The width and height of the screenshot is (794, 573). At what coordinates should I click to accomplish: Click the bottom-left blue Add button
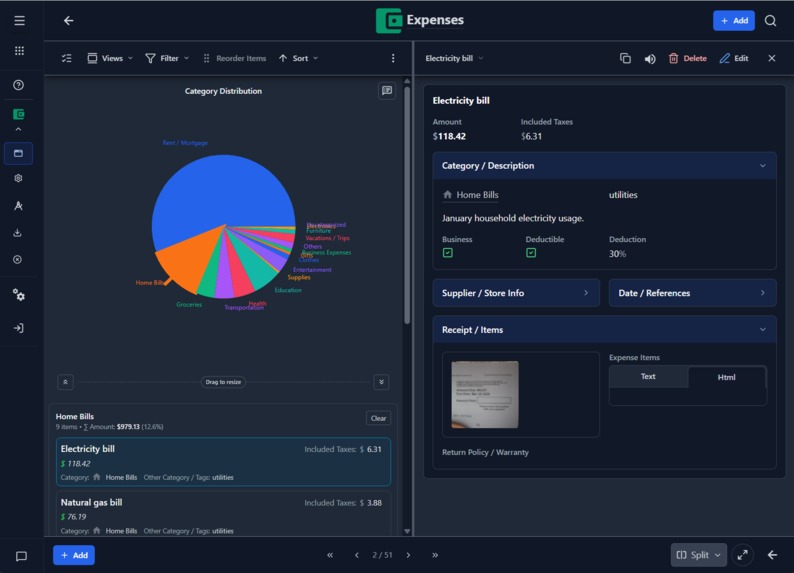[74, 555]
